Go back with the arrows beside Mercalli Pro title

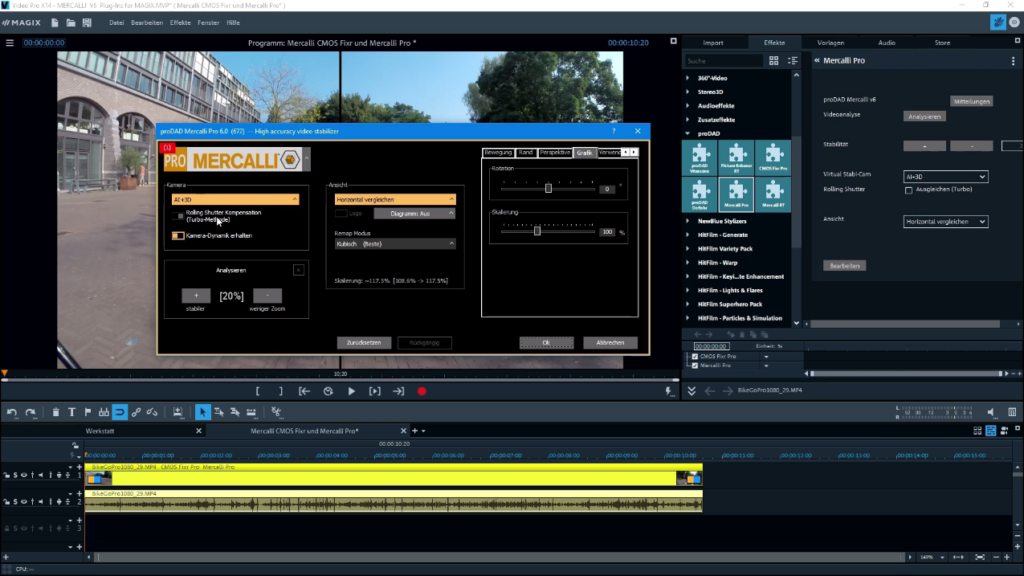(817, 61)
